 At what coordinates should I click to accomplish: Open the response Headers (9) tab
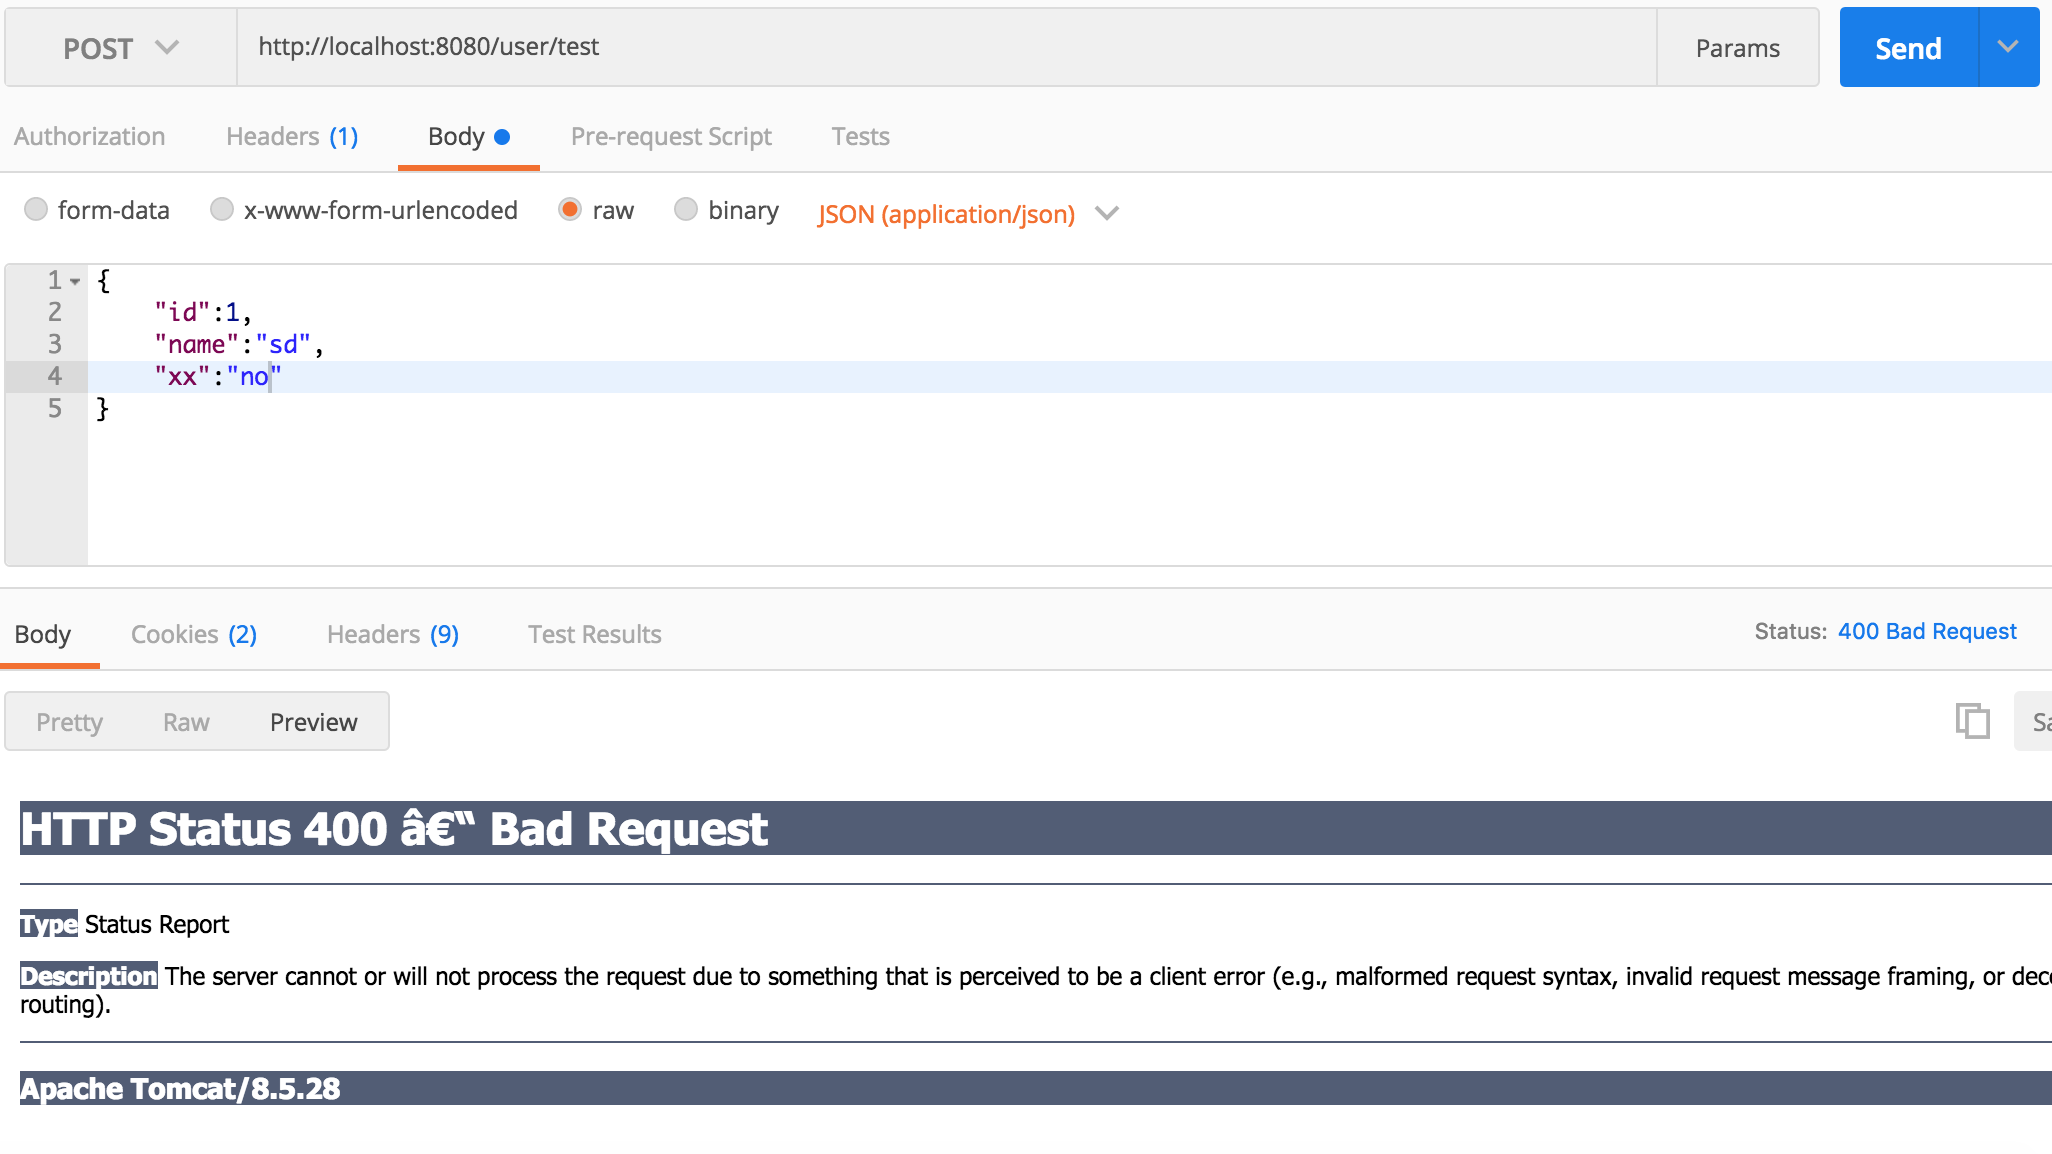tap(393, 634)
